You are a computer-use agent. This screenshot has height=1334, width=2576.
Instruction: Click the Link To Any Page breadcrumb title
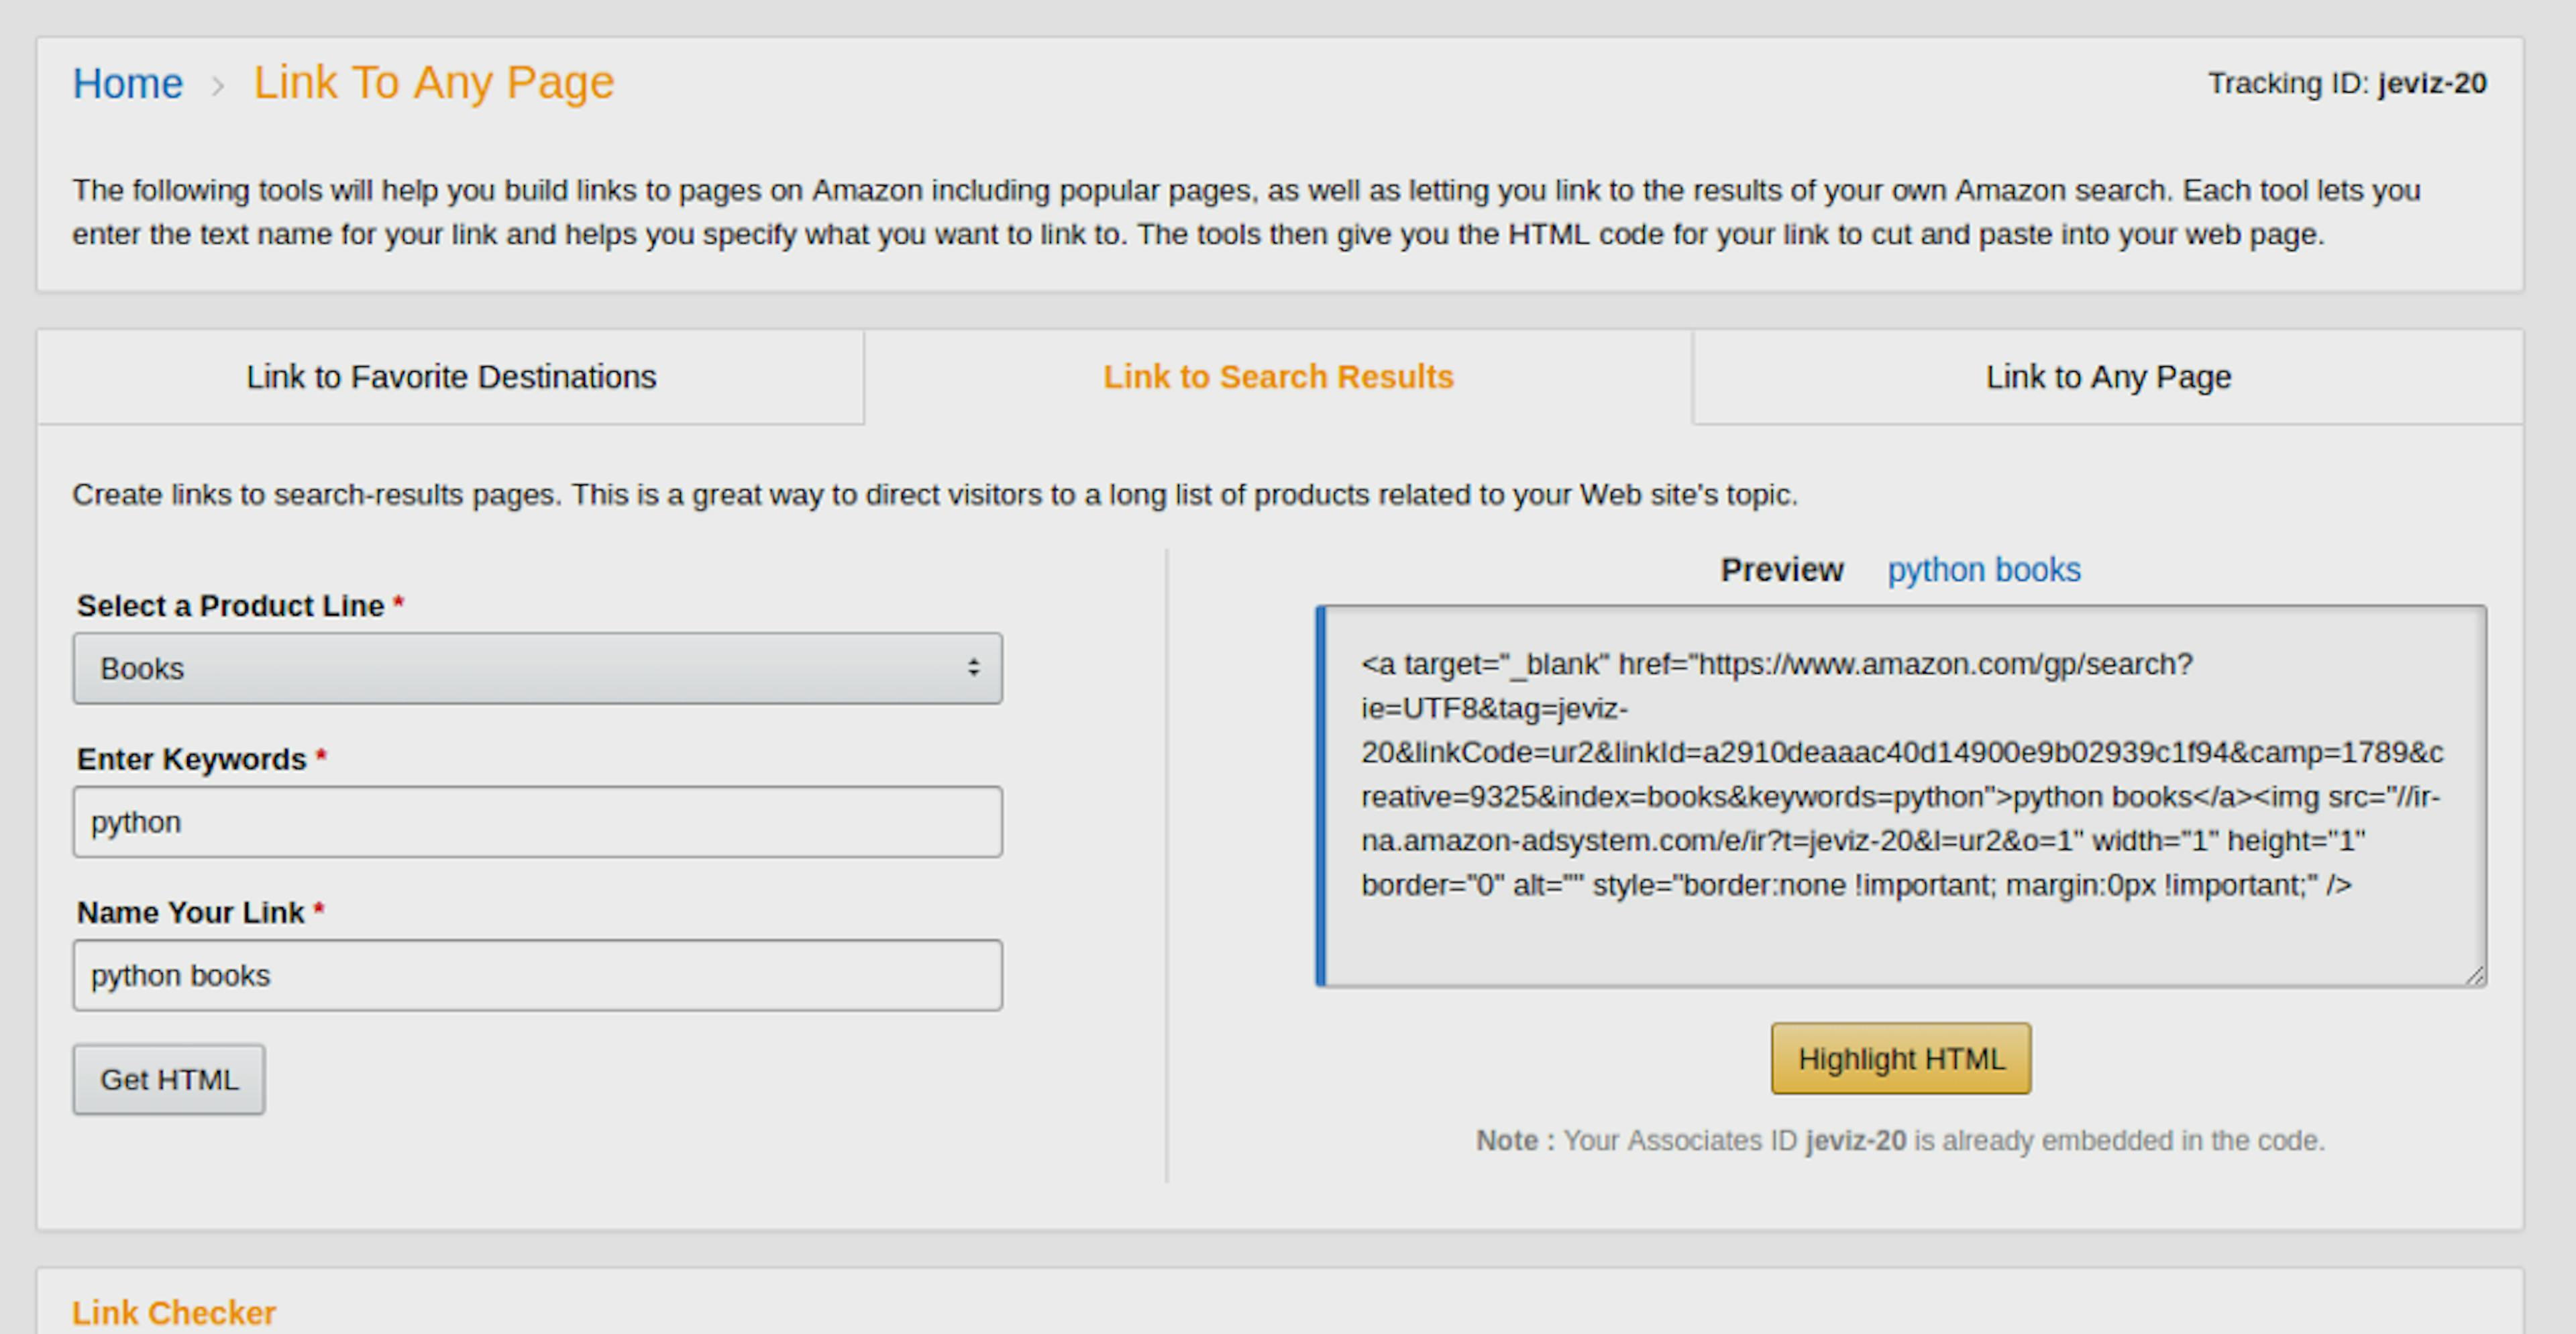coord(433,83)
